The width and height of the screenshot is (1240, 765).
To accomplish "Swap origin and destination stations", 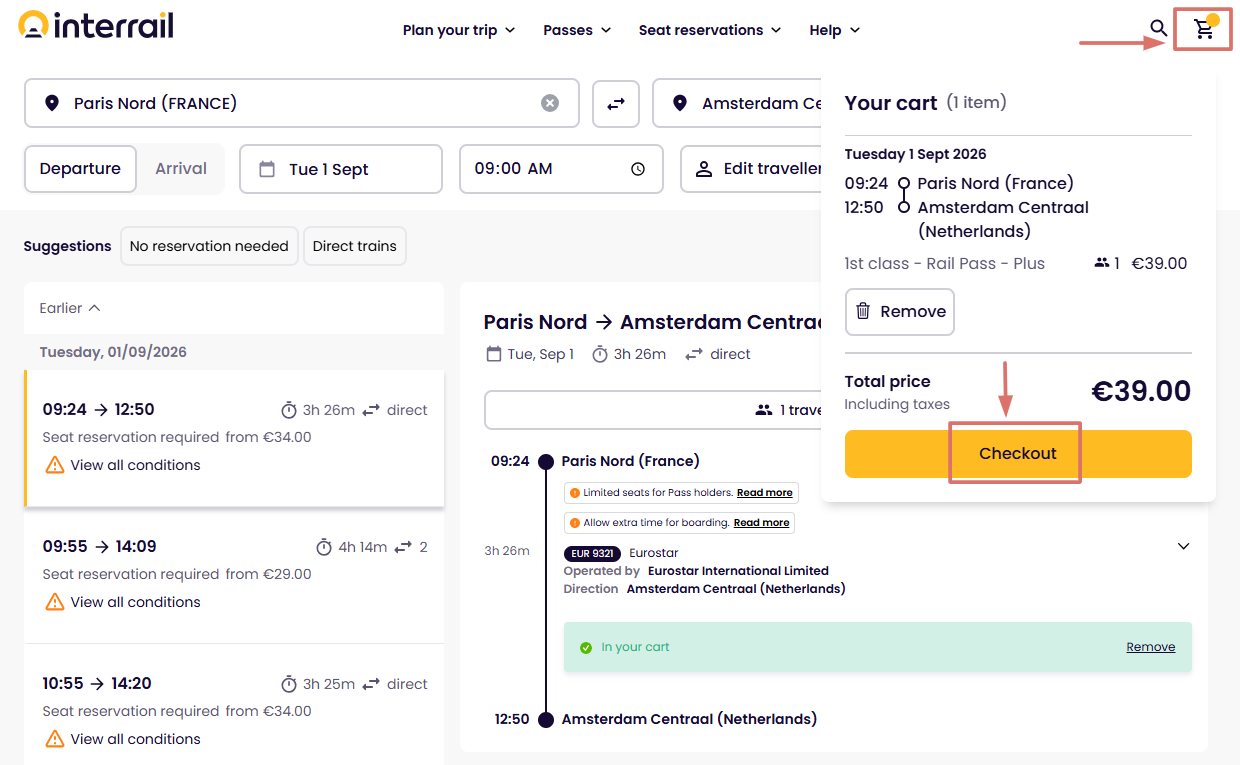I will tap(616, 103).
